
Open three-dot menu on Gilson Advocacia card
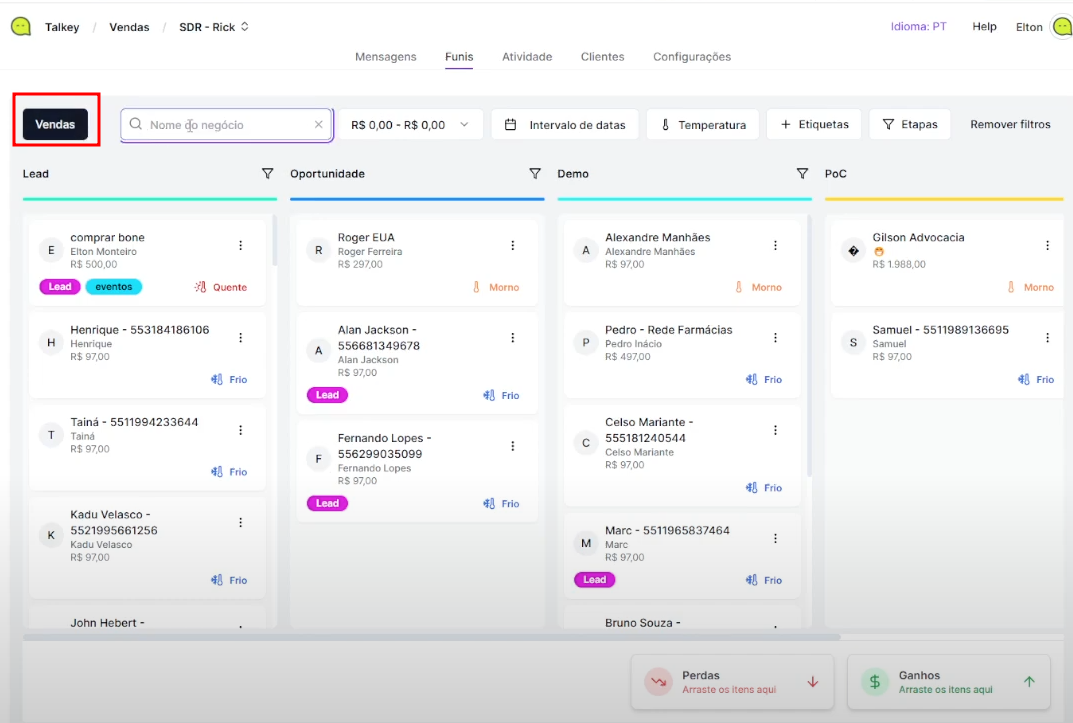(x=1047, y=245)
